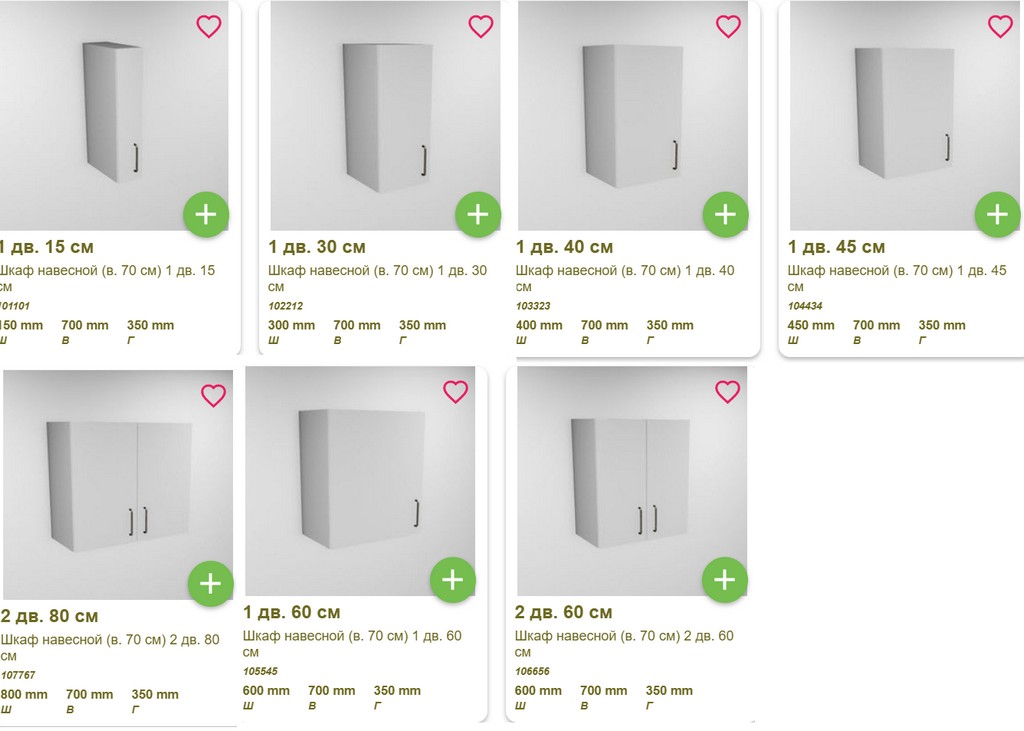Add the 1 дв. 15 см cabinet via plus button
The height and width of the screenshot is (731, 1024).
206,214
